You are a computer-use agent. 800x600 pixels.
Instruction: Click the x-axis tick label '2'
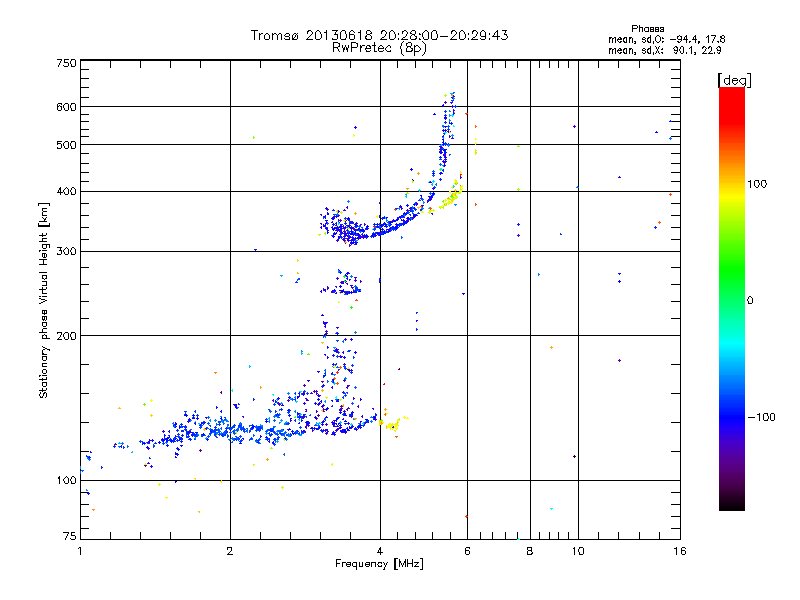[x=230, y=551]
